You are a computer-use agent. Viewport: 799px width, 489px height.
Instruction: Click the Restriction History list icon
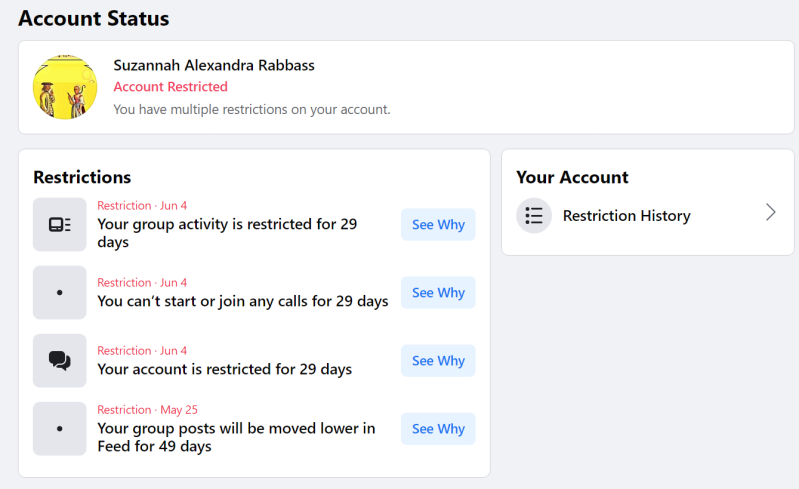pyautogui.click(x=534, y=215)
